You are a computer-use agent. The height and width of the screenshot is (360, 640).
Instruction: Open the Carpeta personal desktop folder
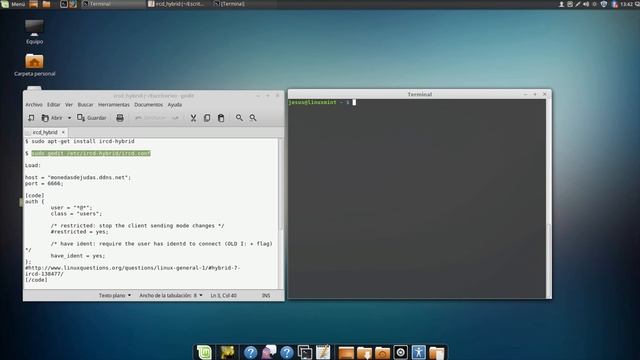tap(34, 65)
